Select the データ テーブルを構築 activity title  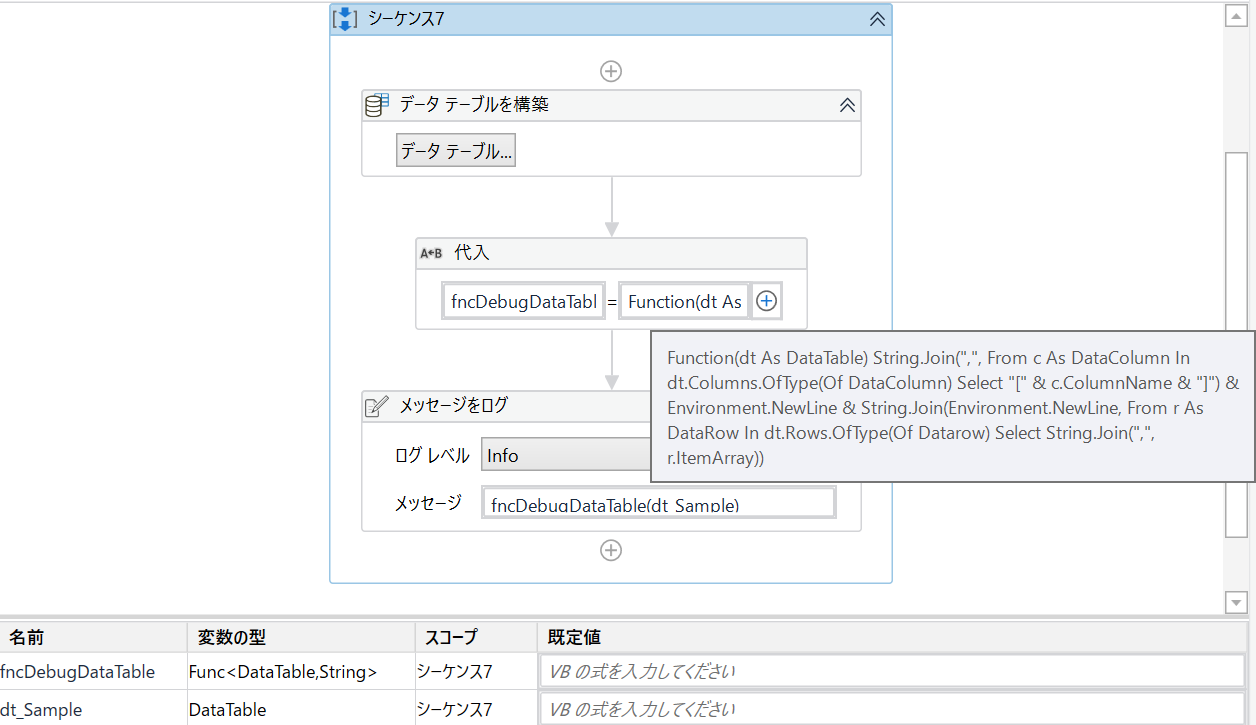474,104
